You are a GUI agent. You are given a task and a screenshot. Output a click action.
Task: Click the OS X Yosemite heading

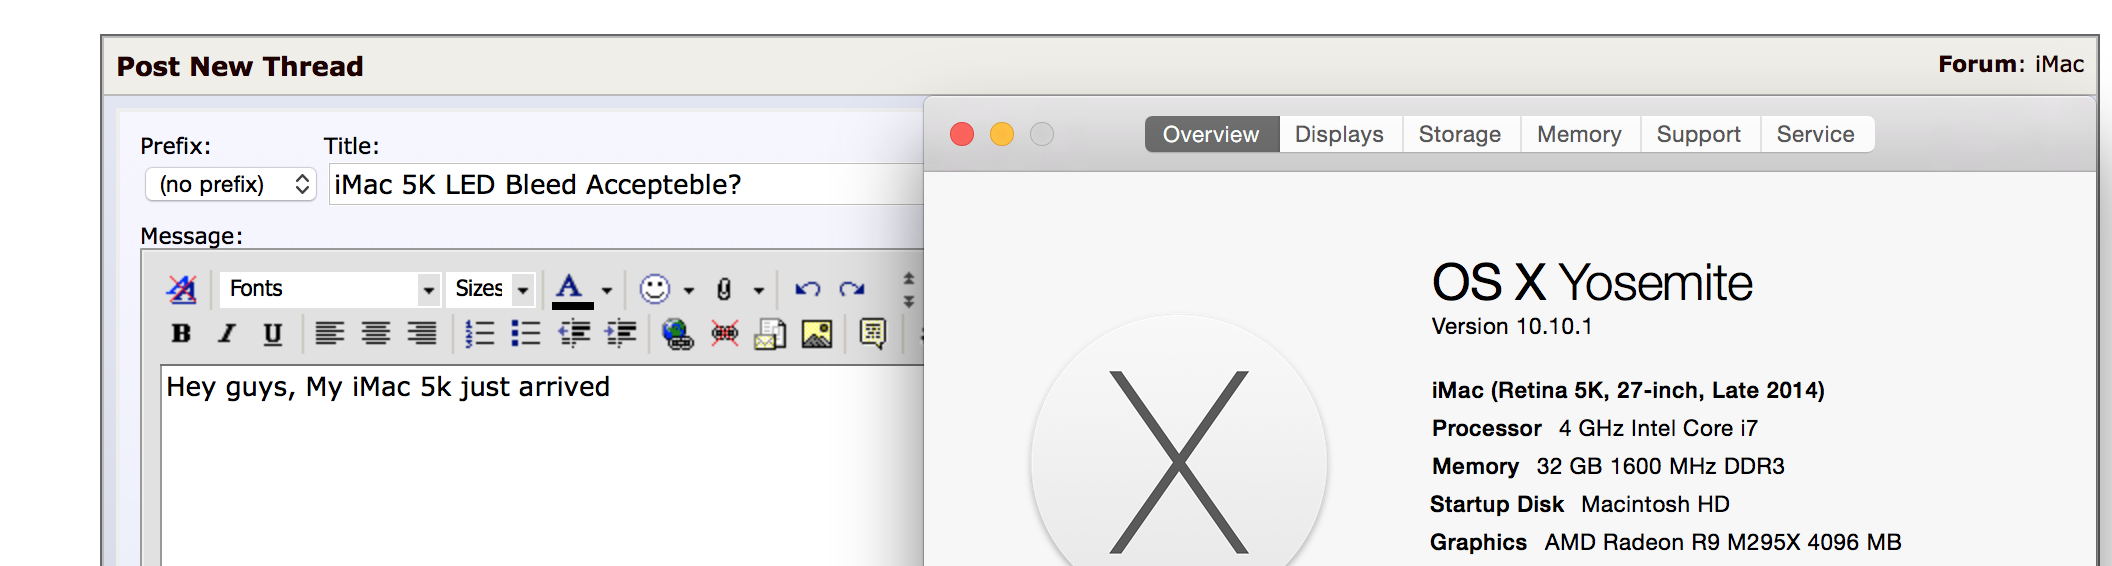1592,283
